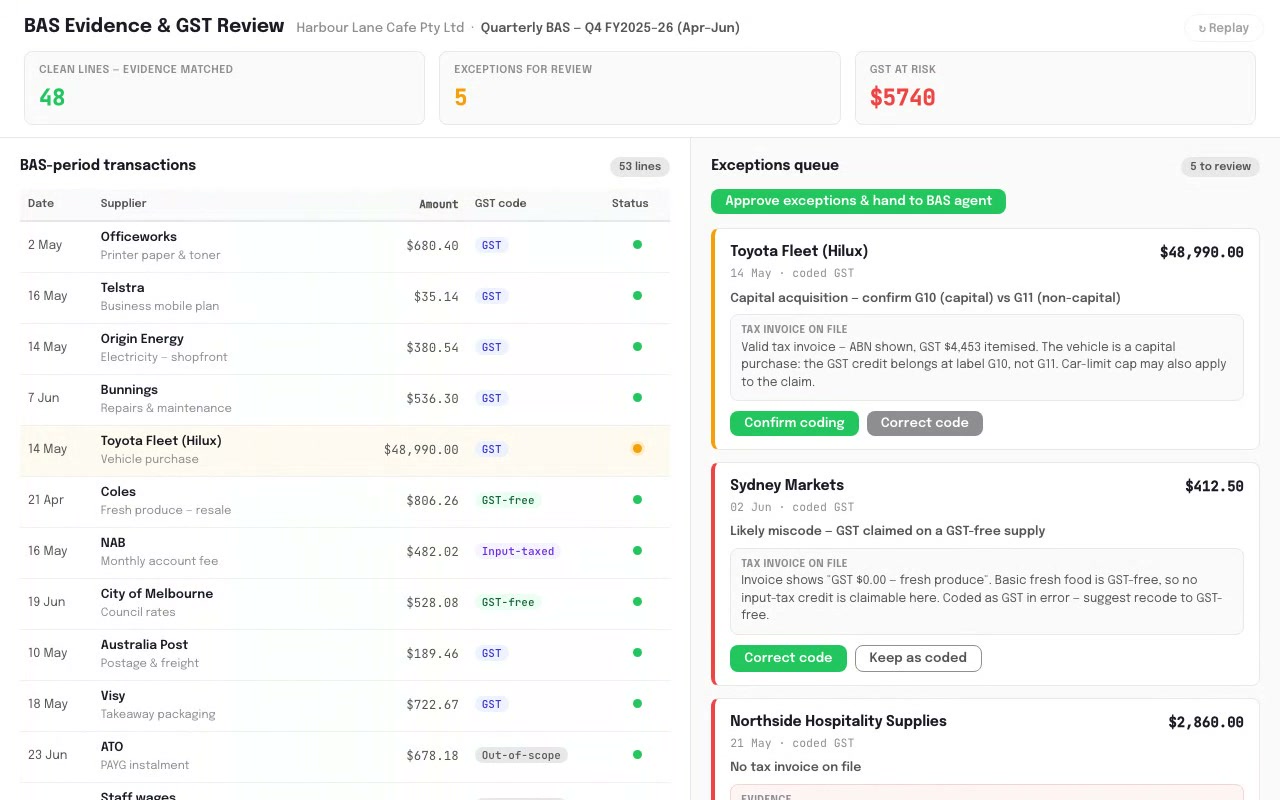Click the status dot for Coles
1280x800 pixels.
click(637, 500)
